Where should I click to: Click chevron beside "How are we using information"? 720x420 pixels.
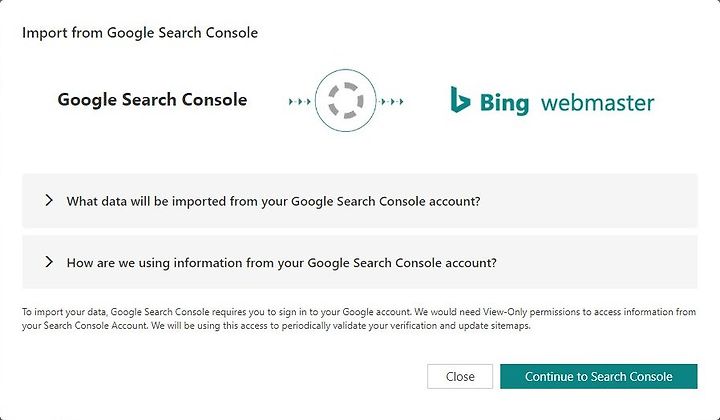pyautogui.click(x=49, y=262)
